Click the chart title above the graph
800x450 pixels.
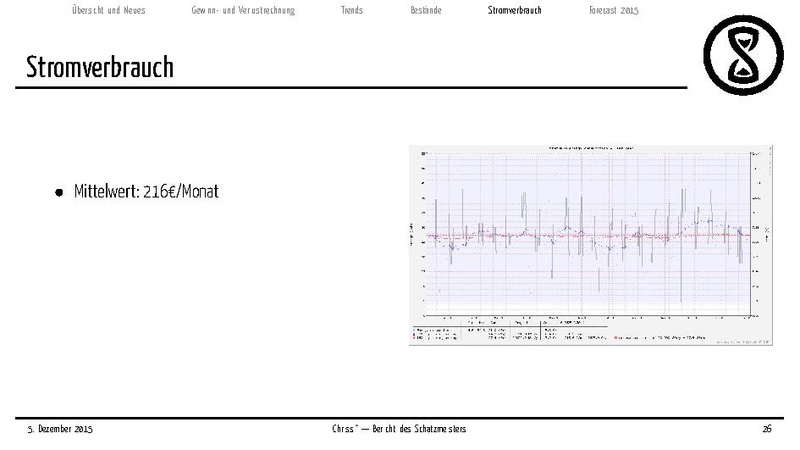click(590, 147)
